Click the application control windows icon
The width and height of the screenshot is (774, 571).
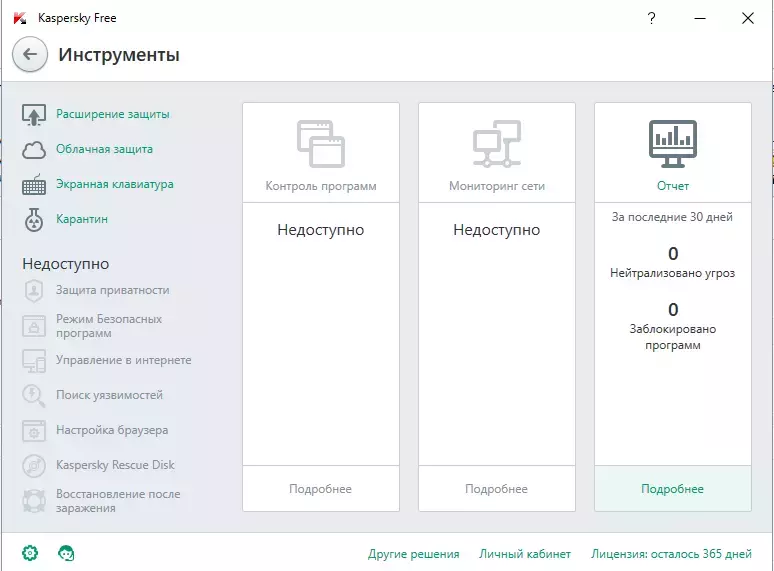click(321, 144)
